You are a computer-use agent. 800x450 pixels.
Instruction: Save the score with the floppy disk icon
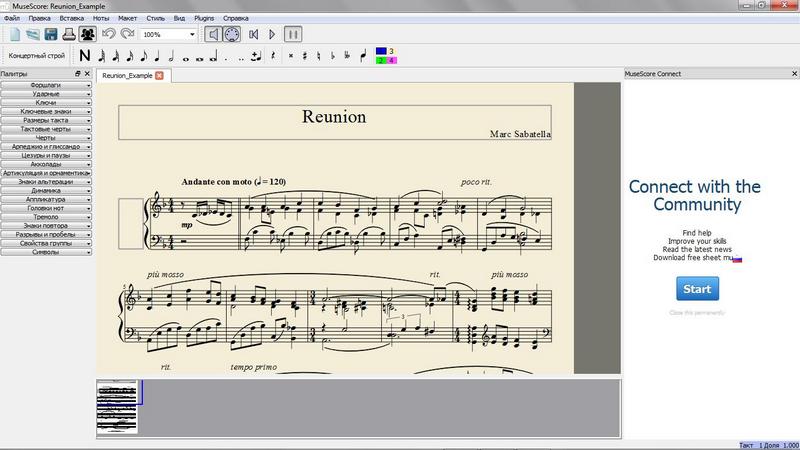coord(51,35)
